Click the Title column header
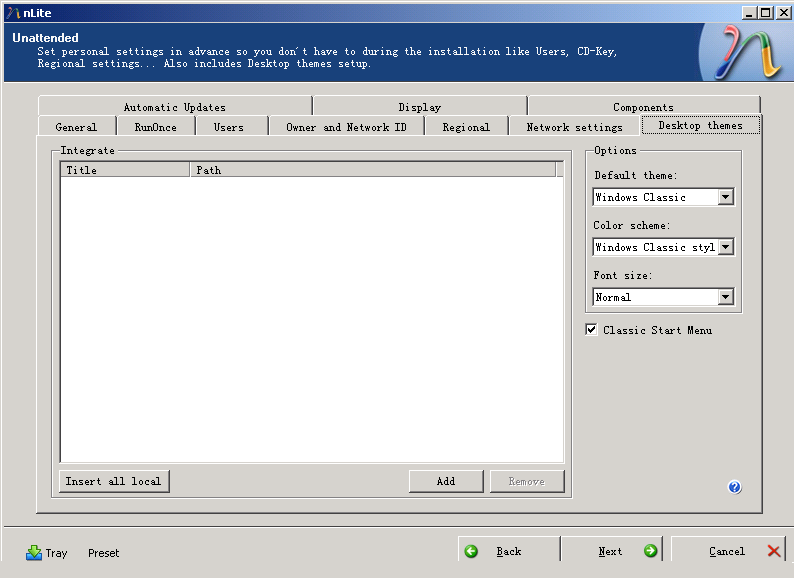The height and width of the screenshot is (578, 794). tap(124, 170)
